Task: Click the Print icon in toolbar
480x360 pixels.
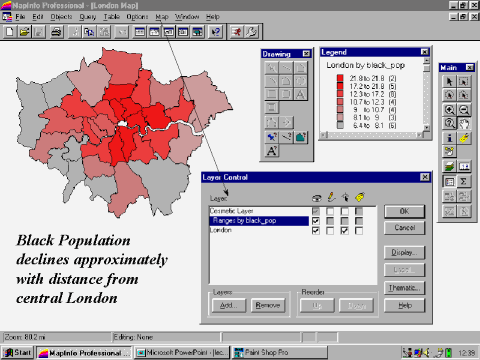Action: coord(56,32)
